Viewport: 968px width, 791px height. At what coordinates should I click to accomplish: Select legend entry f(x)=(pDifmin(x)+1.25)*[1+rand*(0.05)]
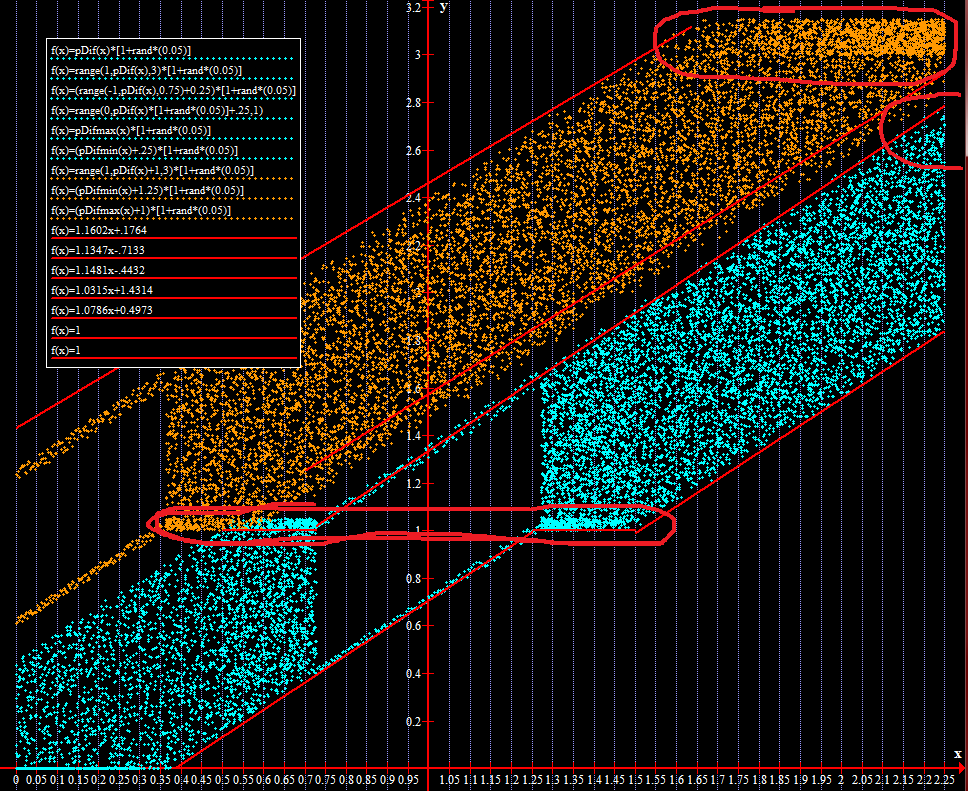coord(147,190)
